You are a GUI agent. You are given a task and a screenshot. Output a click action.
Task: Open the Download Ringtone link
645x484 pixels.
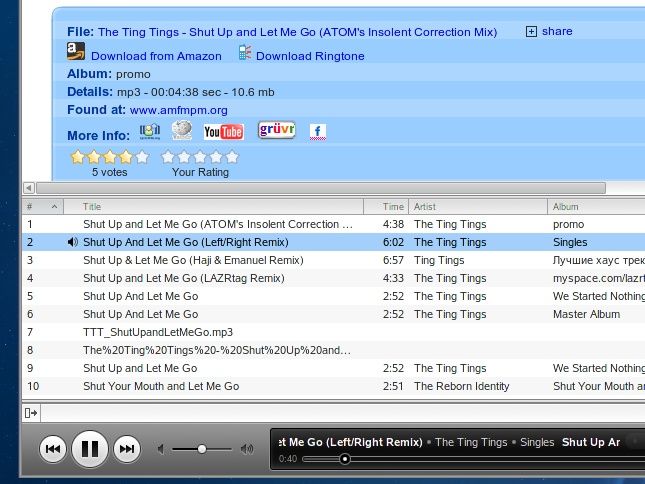[x=310, y=56]
